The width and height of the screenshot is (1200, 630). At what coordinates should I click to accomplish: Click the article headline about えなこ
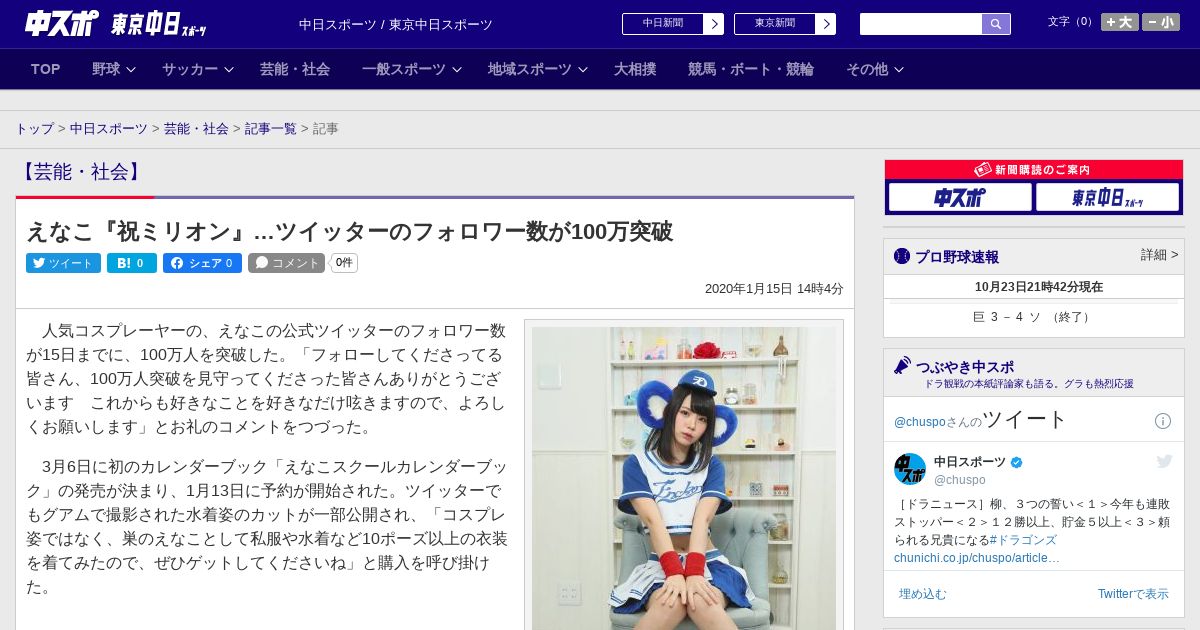click(349, 232)
